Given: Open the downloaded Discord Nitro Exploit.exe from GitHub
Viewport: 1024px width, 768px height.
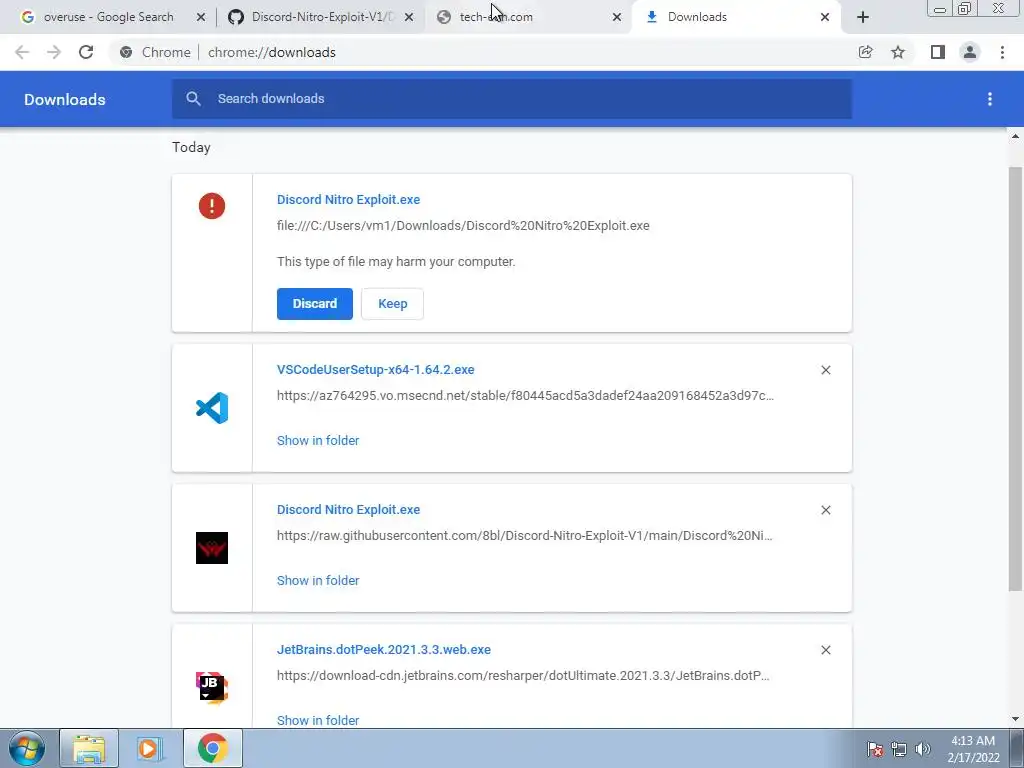Looking at the screenshot, I should point(348,509).
